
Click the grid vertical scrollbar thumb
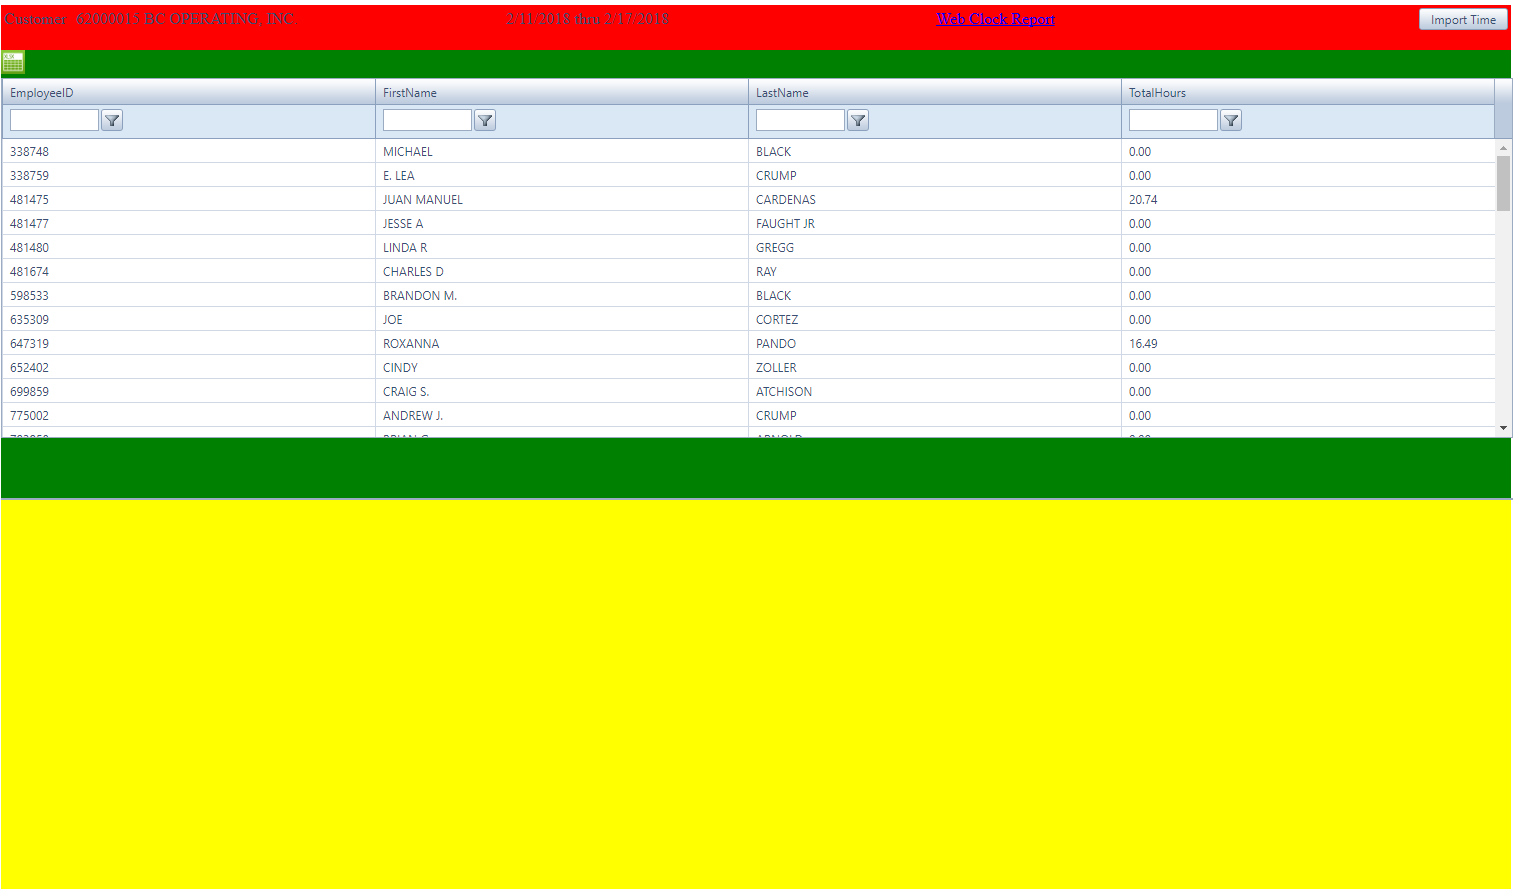1503,183
